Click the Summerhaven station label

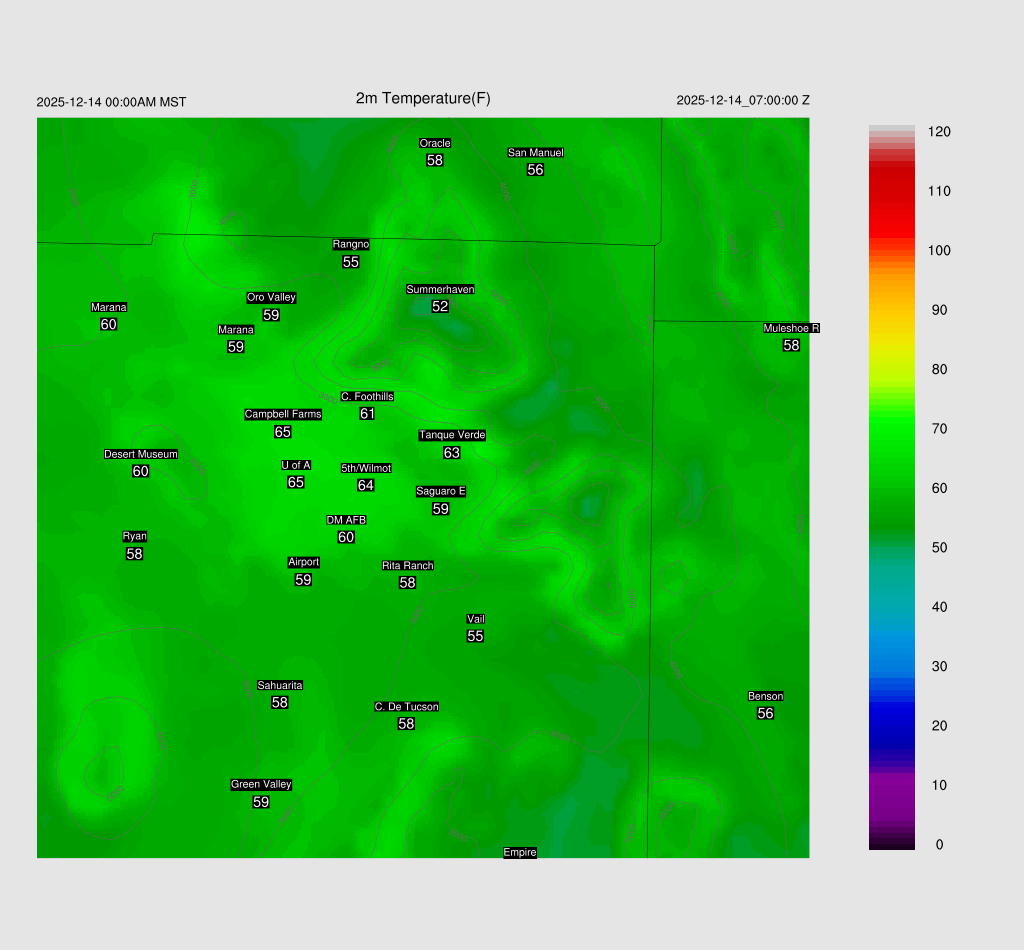tap(440, 290)
